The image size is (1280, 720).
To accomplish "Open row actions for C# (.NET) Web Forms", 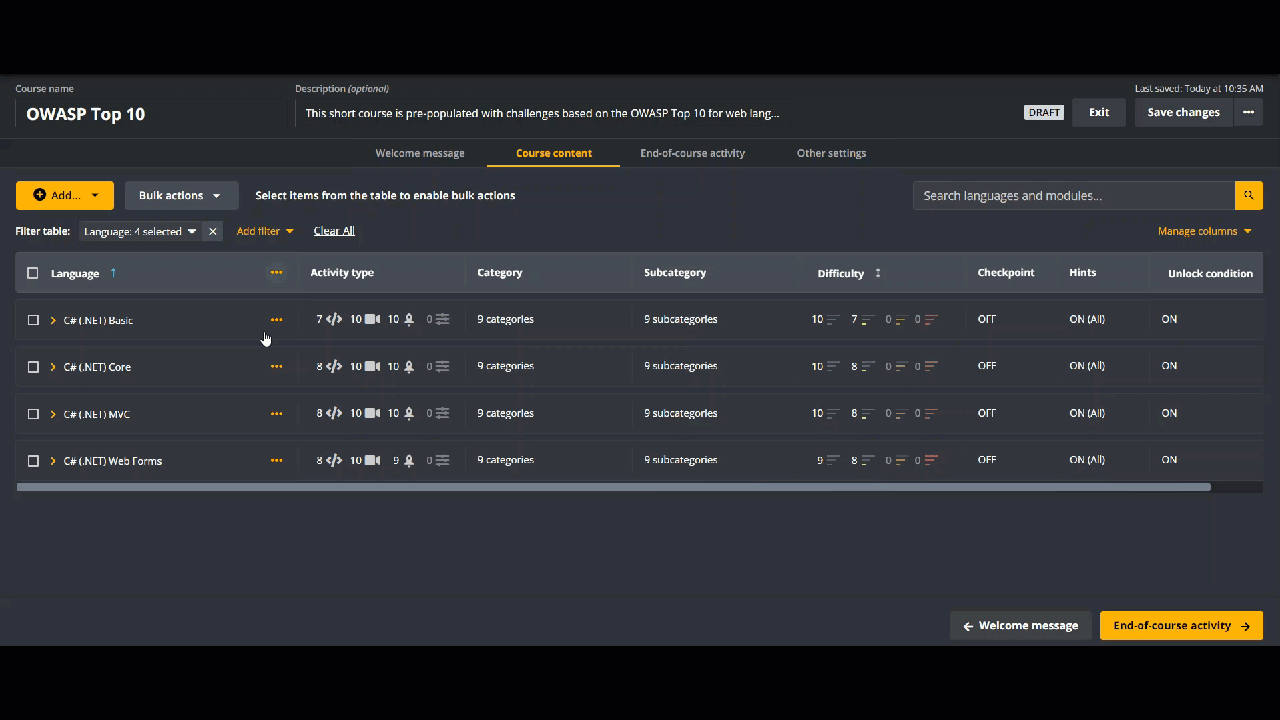I will (x=276, y=461).
